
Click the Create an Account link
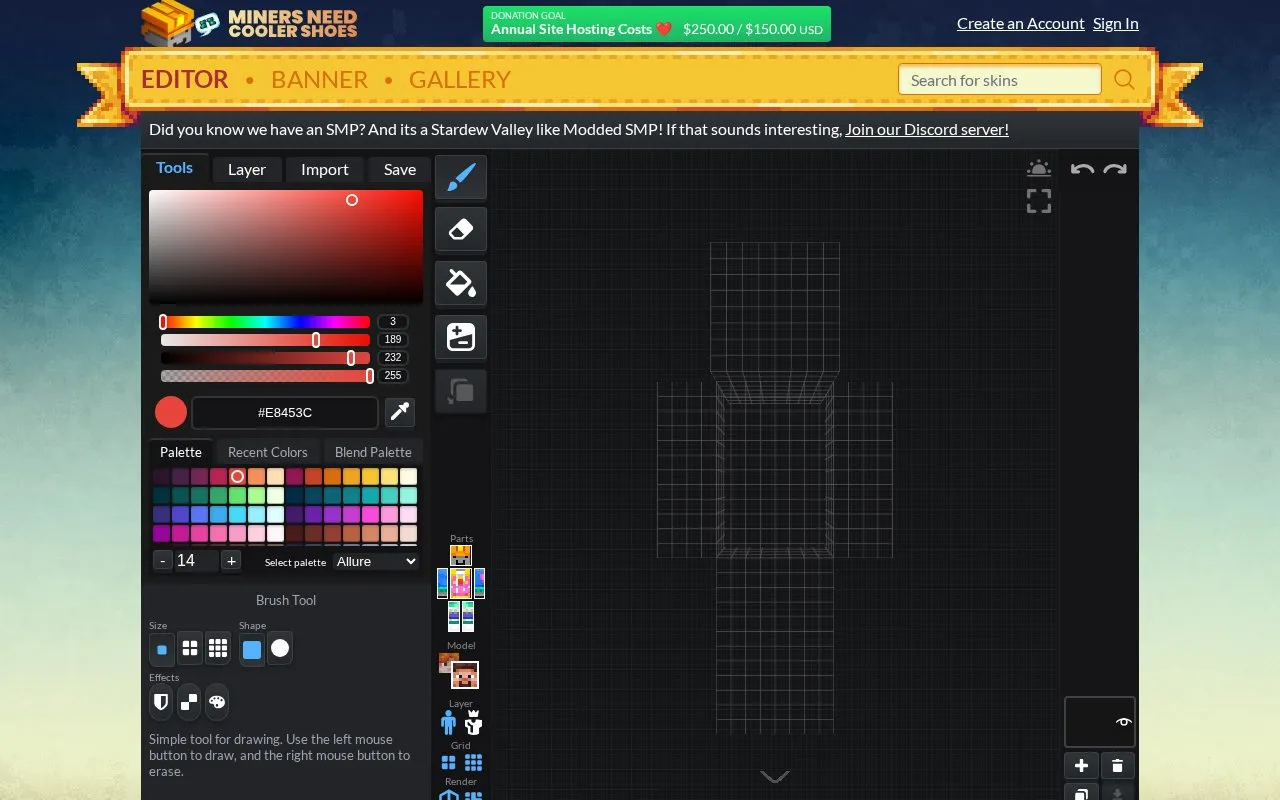tap(1020, 23)
